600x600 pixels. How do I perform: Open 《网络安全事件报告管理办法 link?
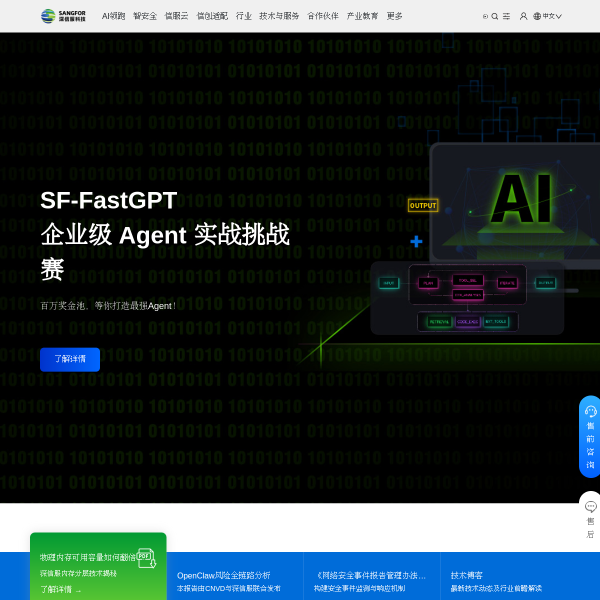371,575
